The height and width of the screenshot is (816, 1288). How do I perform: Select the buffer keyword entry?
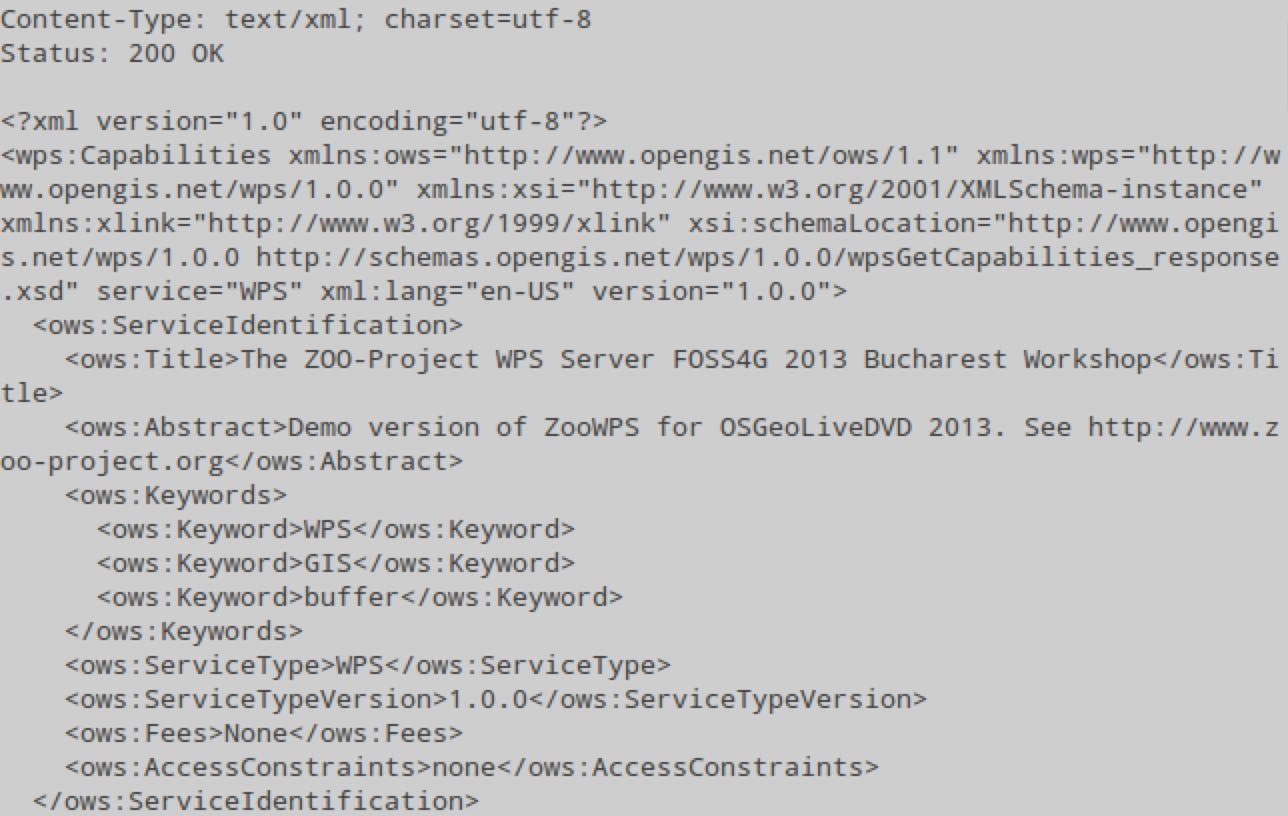coord(359,597)
